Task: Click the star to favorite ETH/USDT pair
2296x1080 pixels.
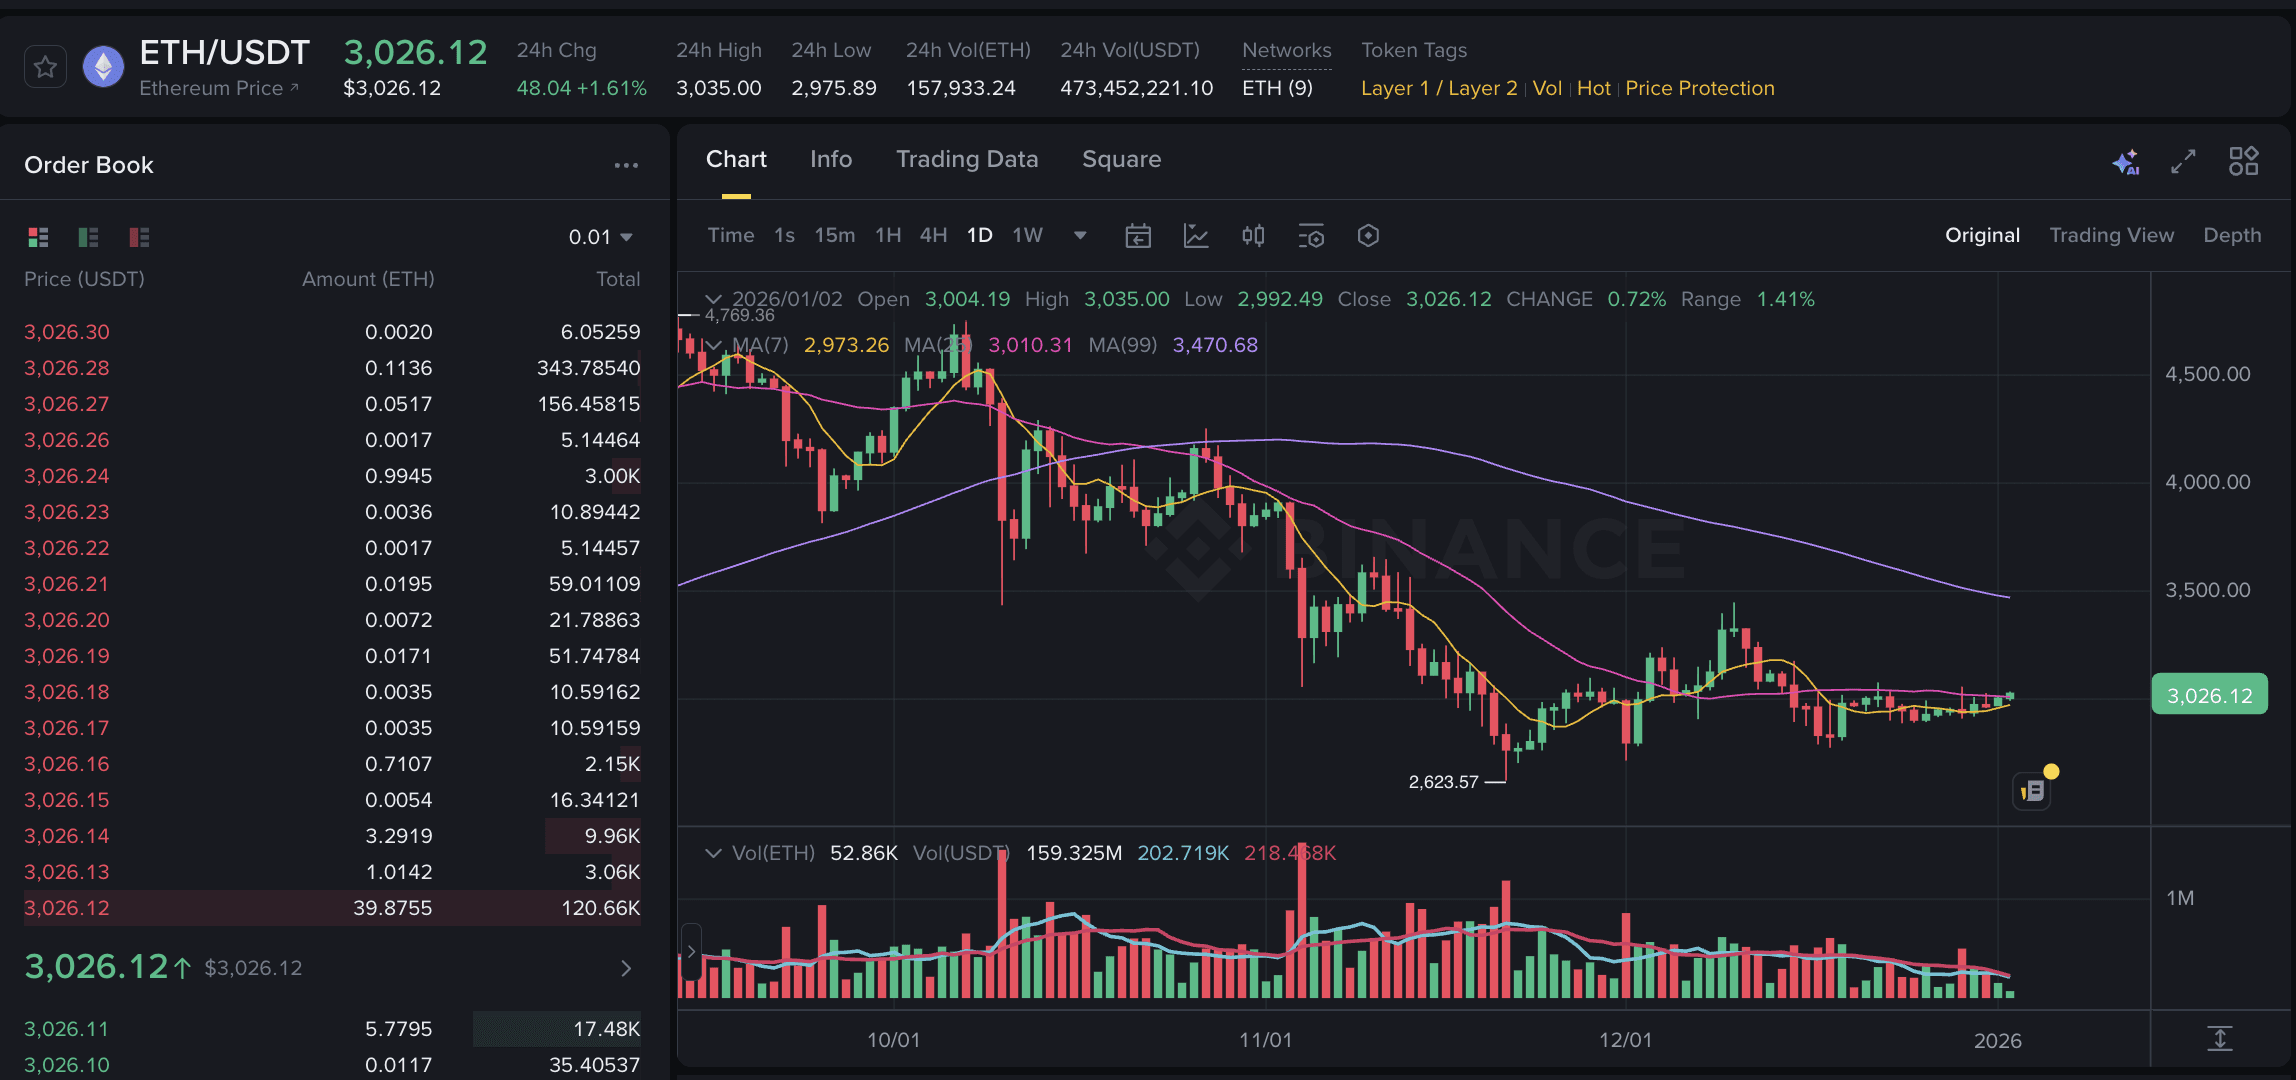Action: [x=44, y=66]
